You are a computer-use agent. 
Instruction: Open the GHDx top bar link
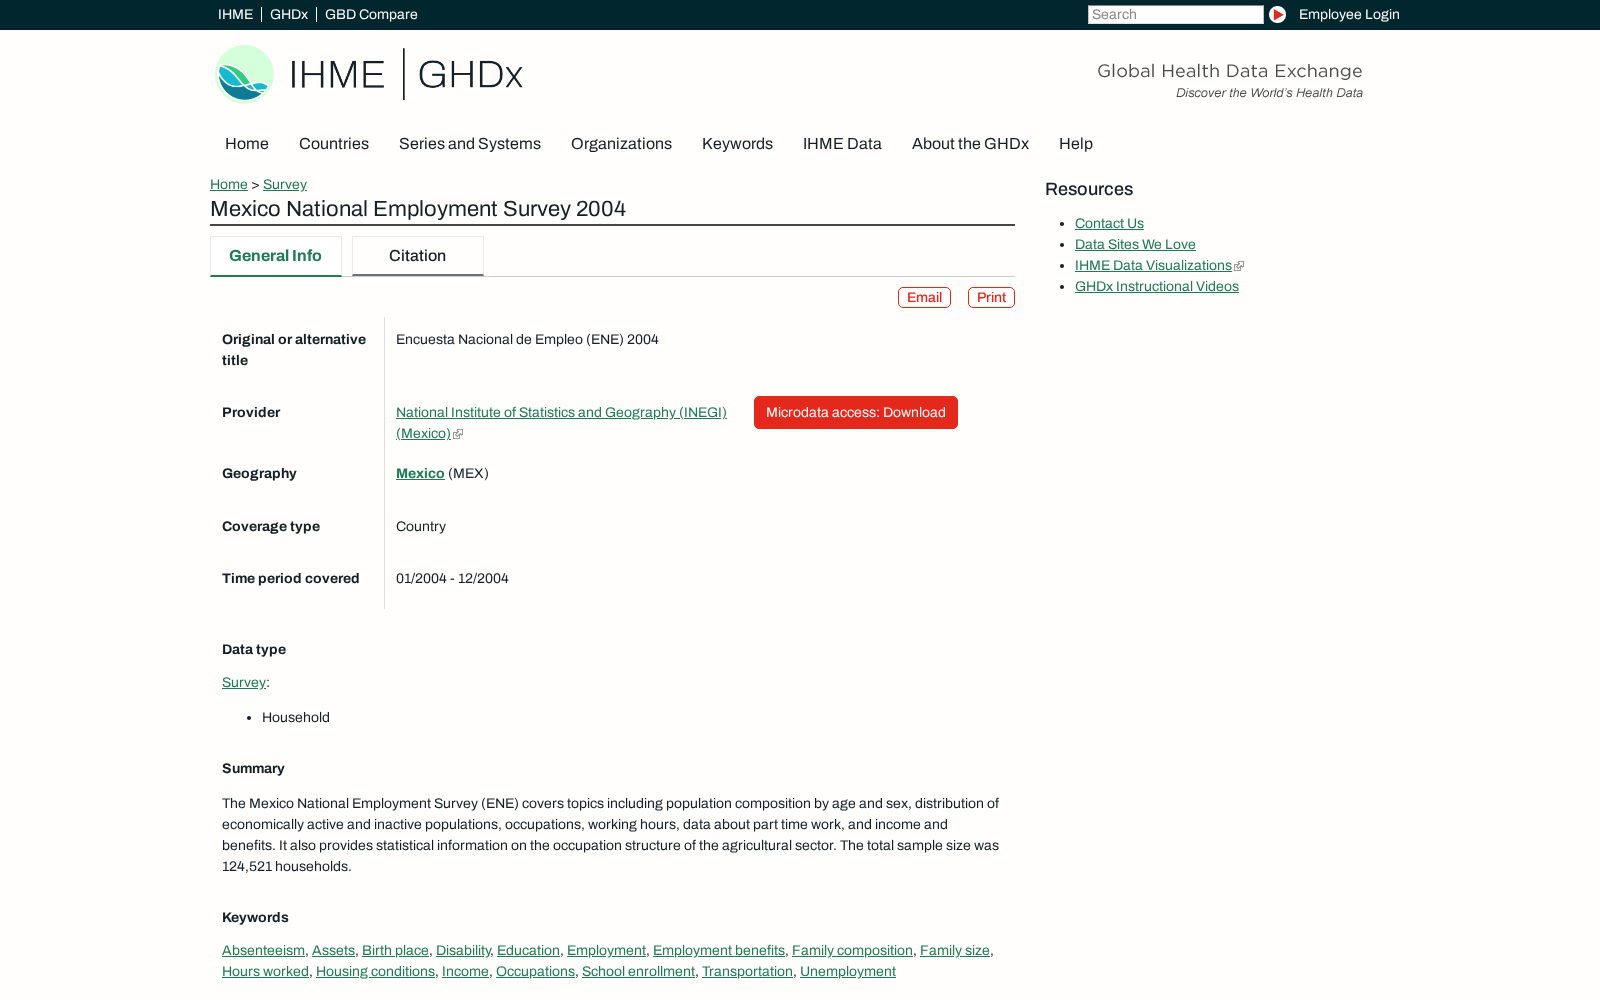click(289, 14)
